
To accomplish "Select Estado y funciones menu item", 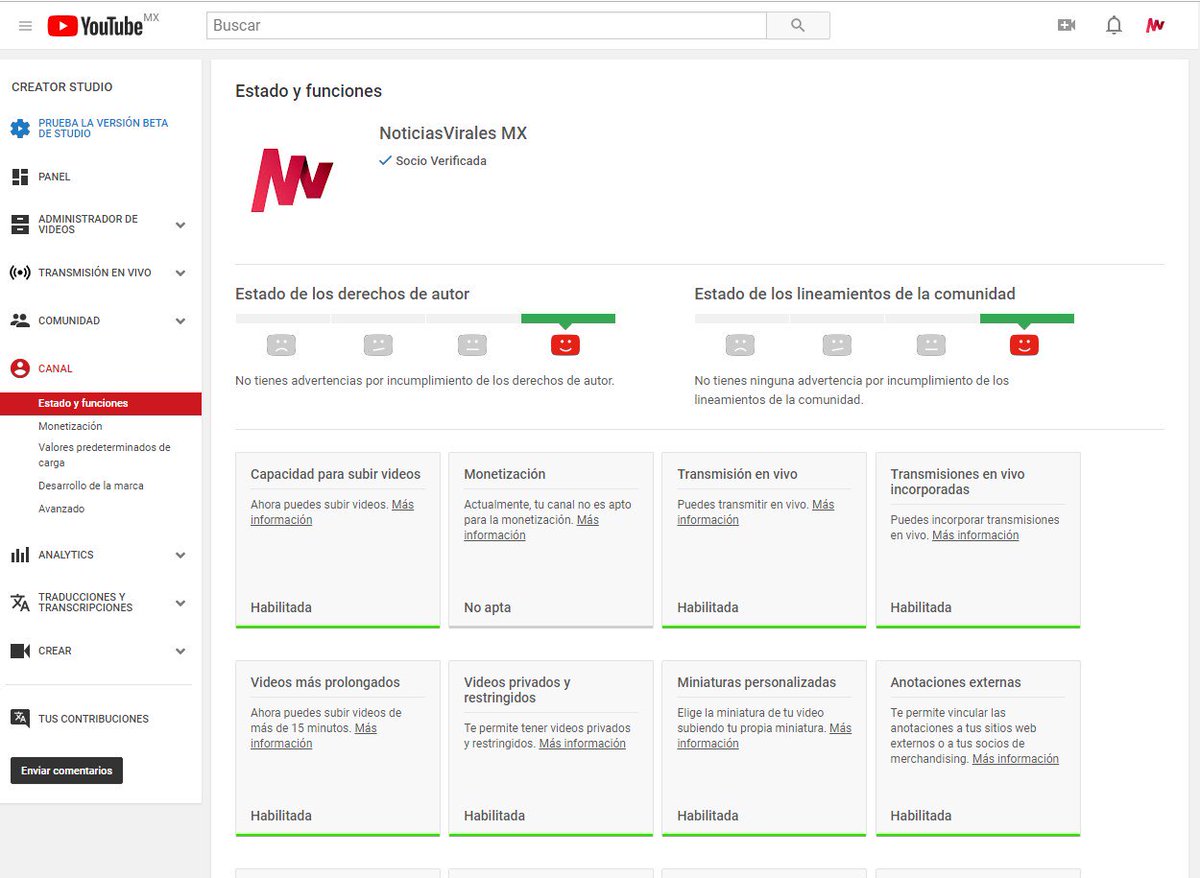I will [x=100, y=403].
